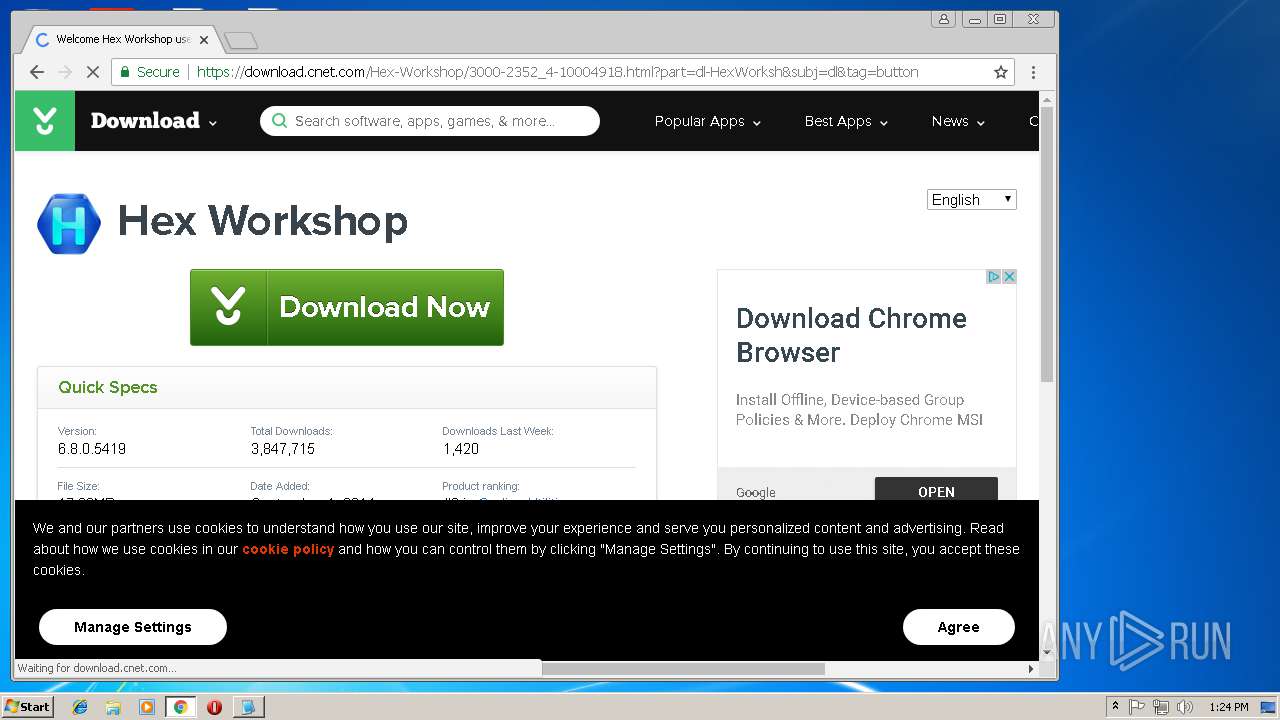
Task: Open the Chrome user profile icon
Action: click(943, 19)
